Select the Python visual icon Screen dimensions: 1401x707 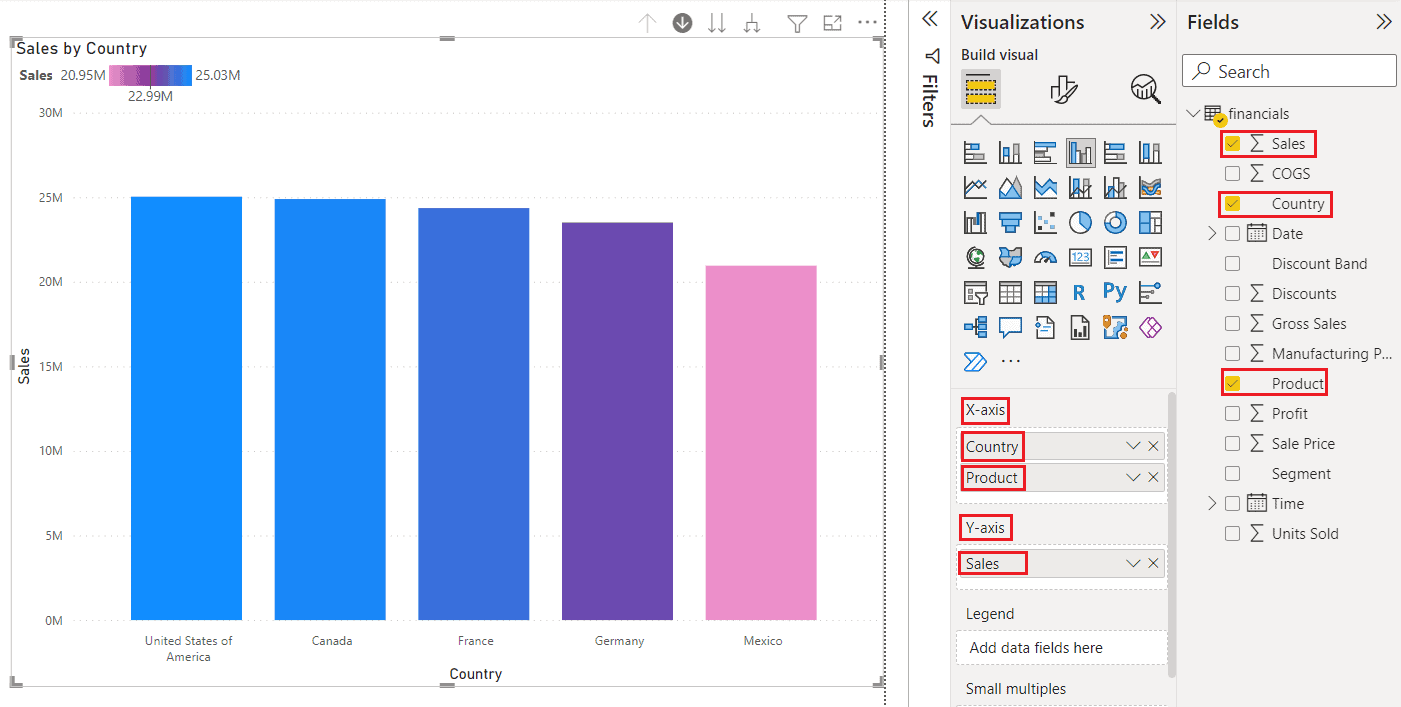[1115, 292]
